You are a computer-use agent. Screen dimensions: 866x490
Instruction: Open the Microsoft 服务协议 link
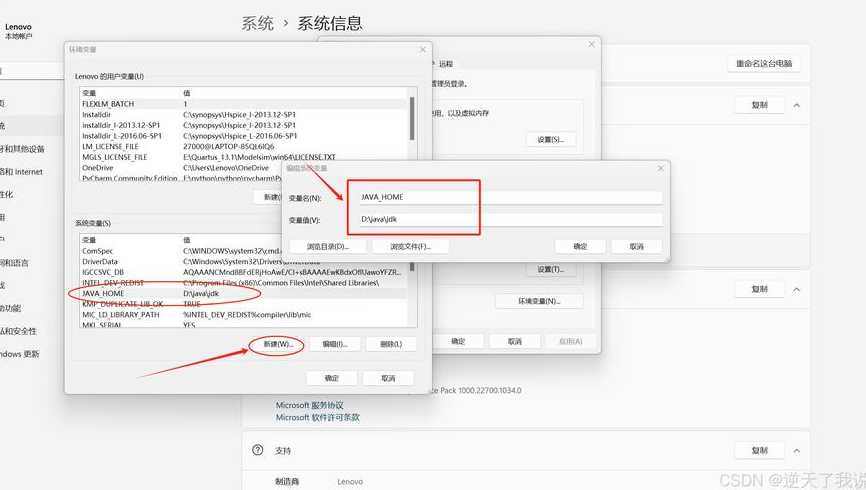coord(309,405)
